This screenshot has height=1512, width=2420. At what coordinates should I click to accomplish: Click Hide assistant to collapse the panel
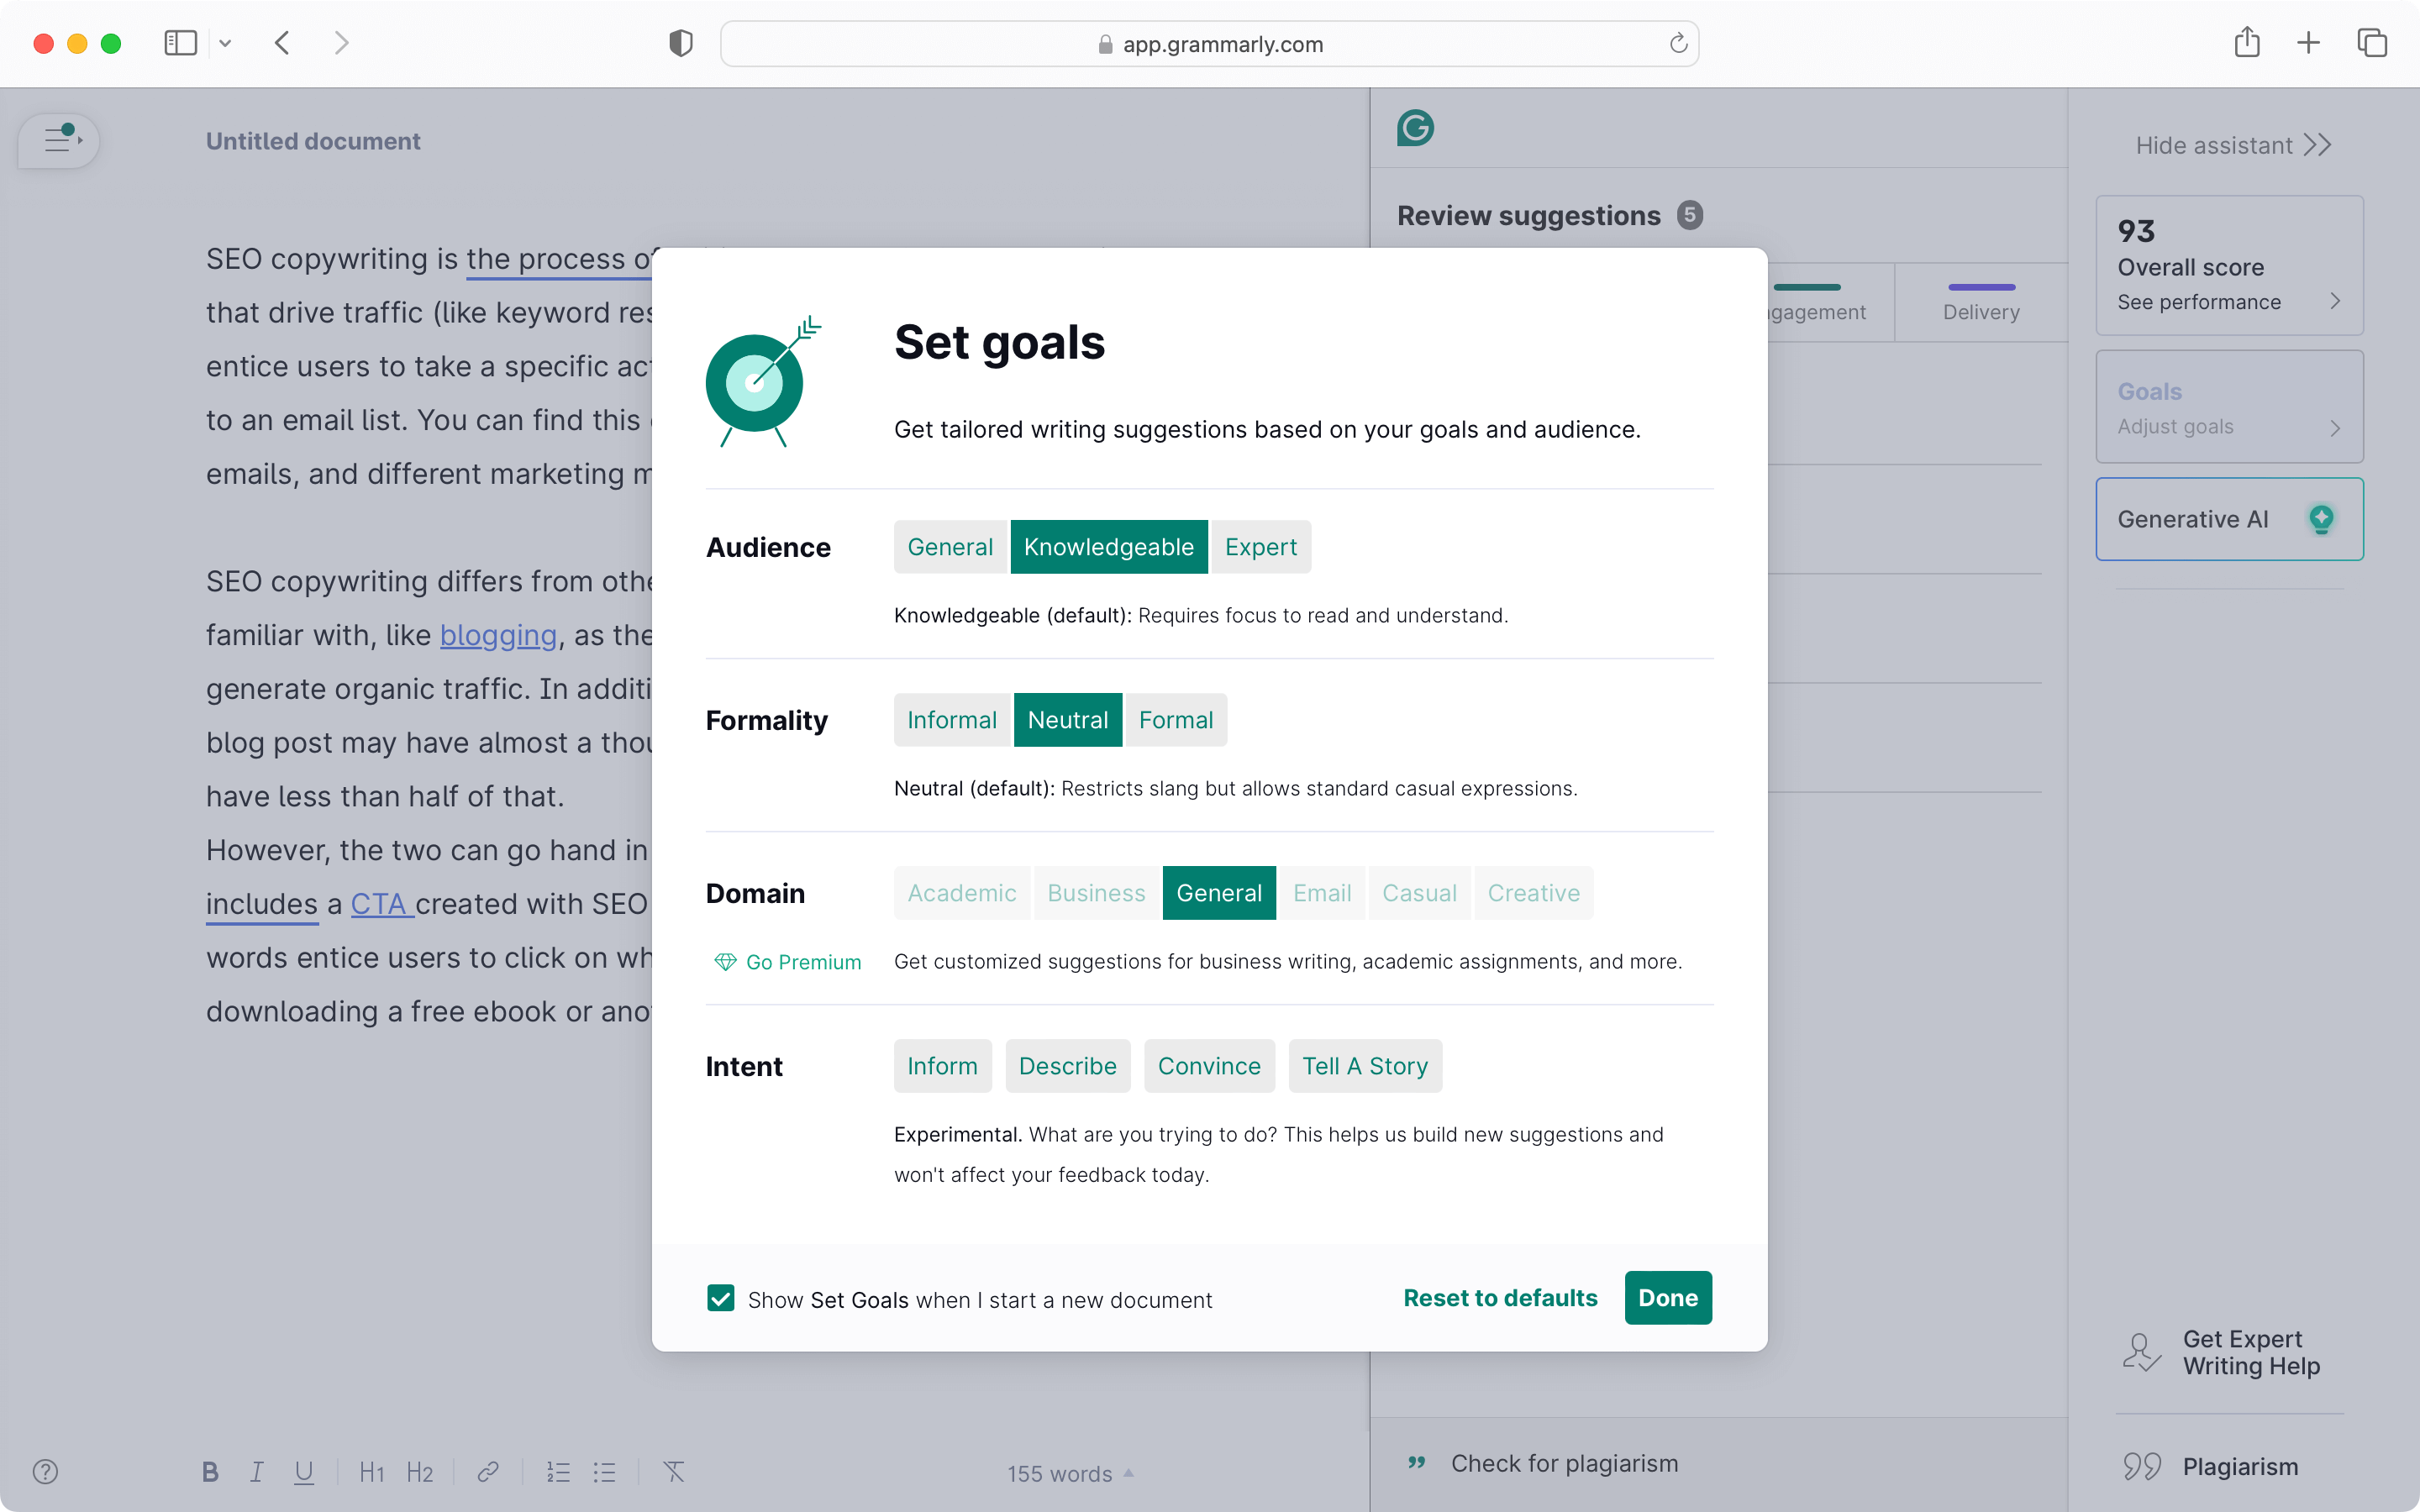point(2233,145)
